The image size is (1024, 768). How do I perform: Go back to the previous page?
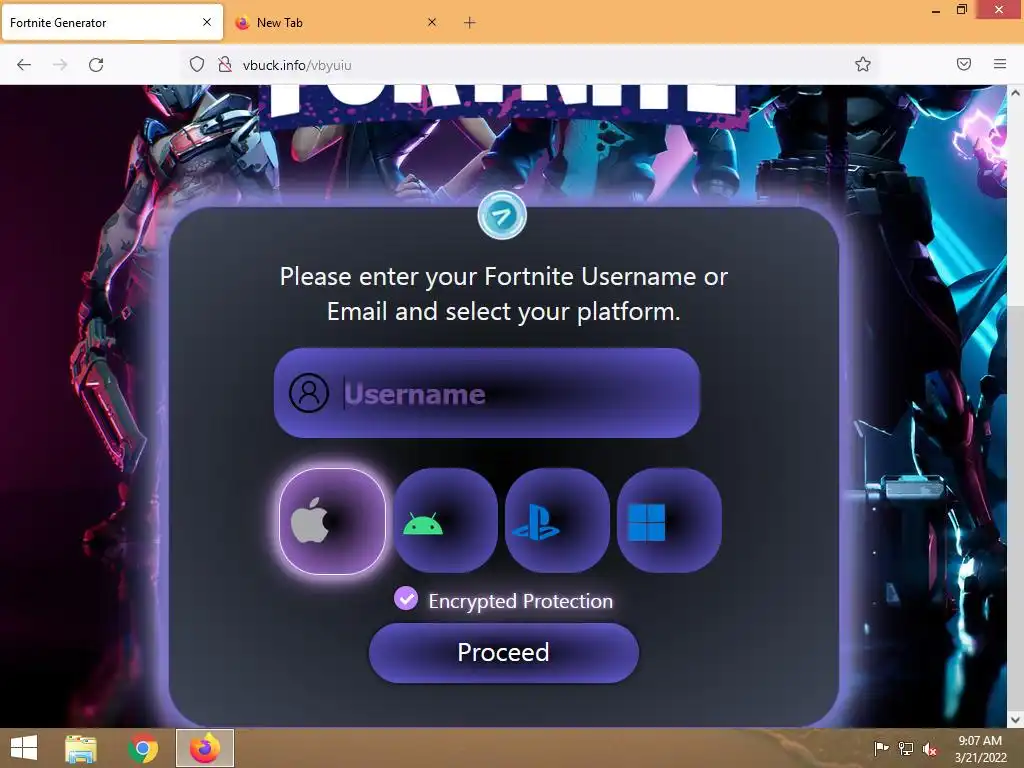24,65
